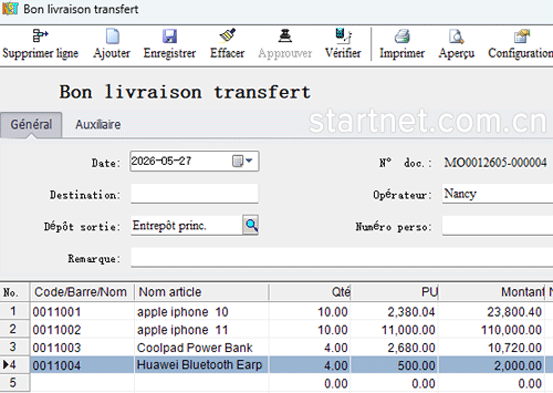Click the magnifier next to Dépôt sortie
This screenshot has width=553, height=393.
[x=251, y=225]
